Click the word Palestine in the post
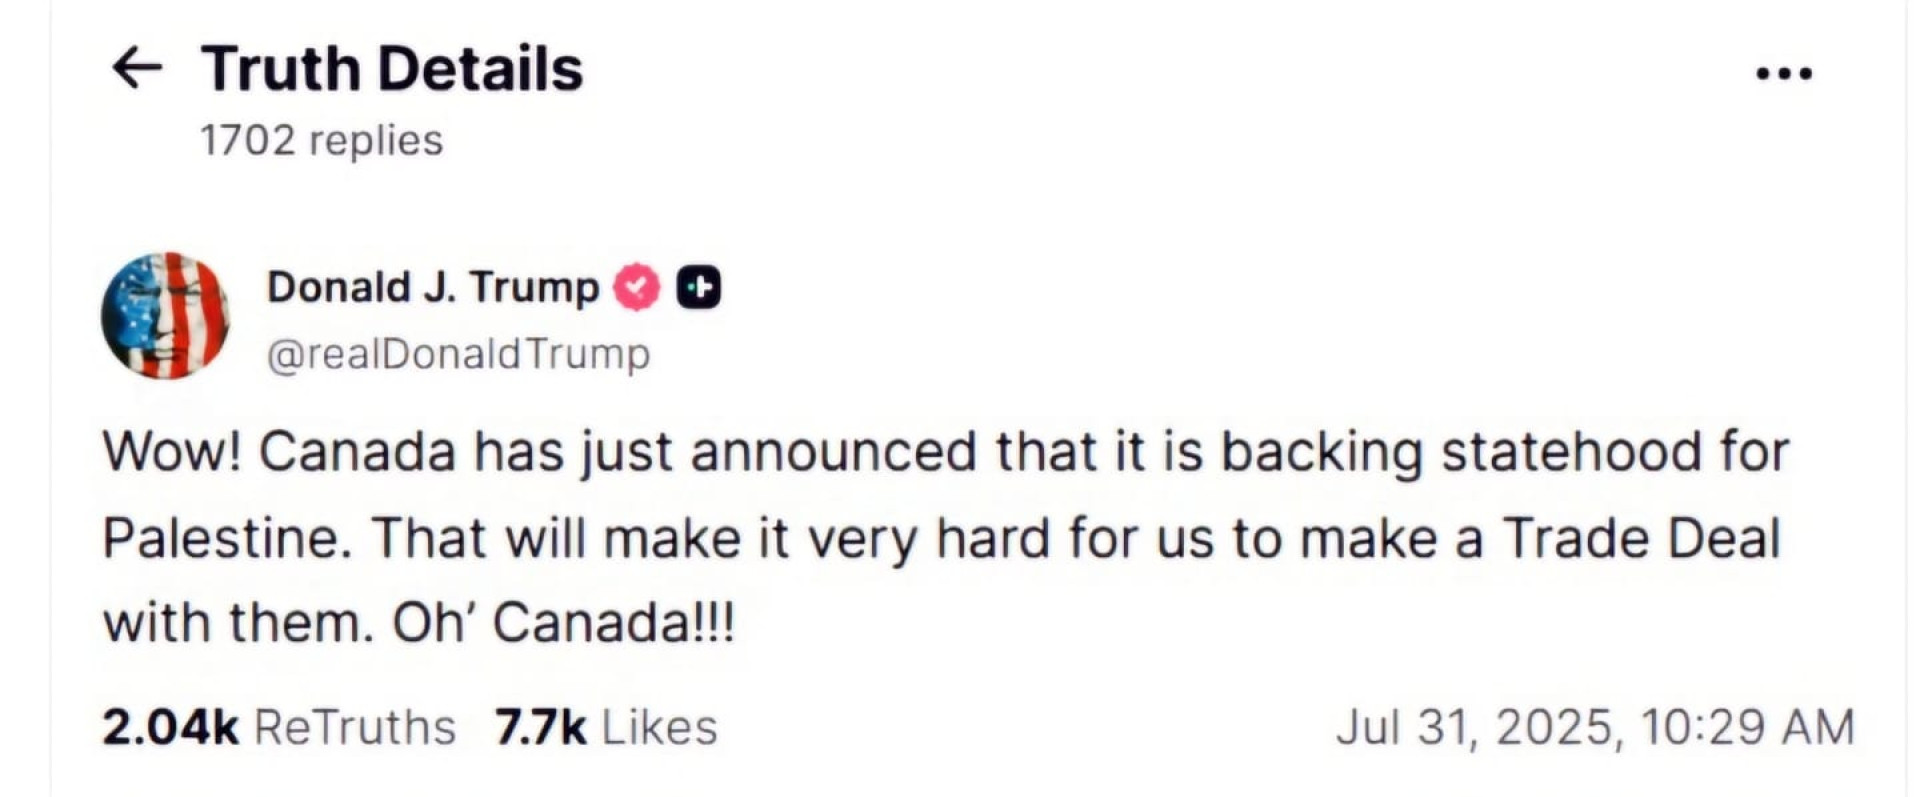The width and height of the screenshot is (1920, 797). point(228,538)
